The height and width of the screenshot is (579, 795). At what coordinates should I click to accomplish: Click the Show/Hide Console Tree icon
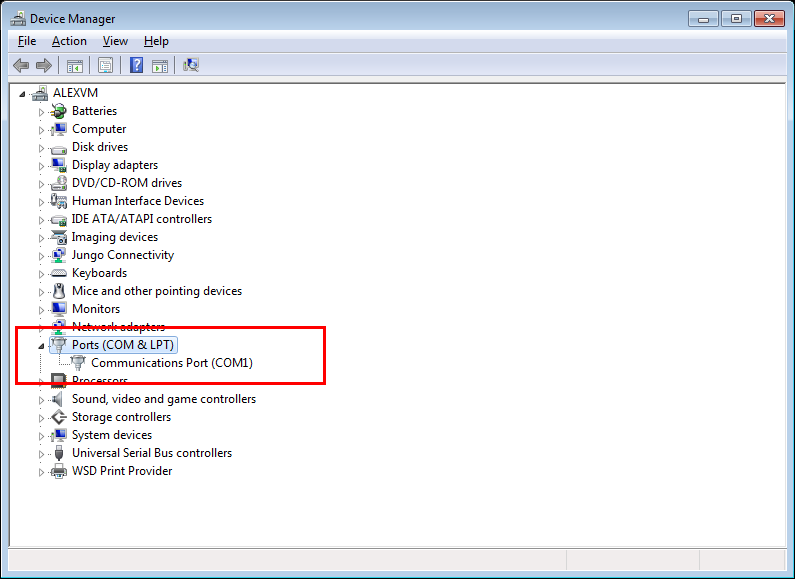[x=74, y=66]
